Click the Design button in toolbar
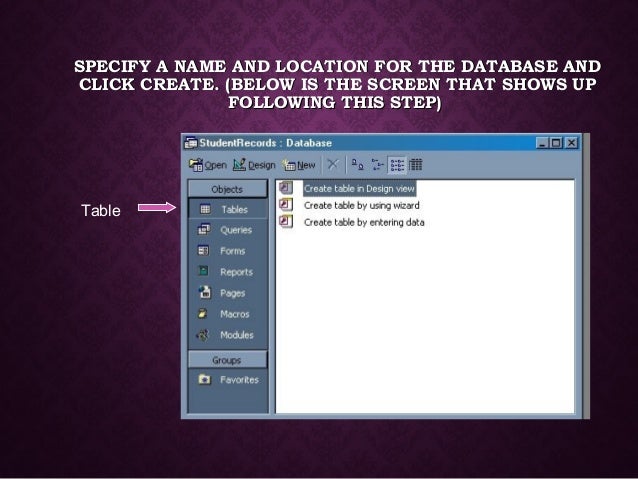Viewport: 638px width, 479px height. tap(254, 165)
